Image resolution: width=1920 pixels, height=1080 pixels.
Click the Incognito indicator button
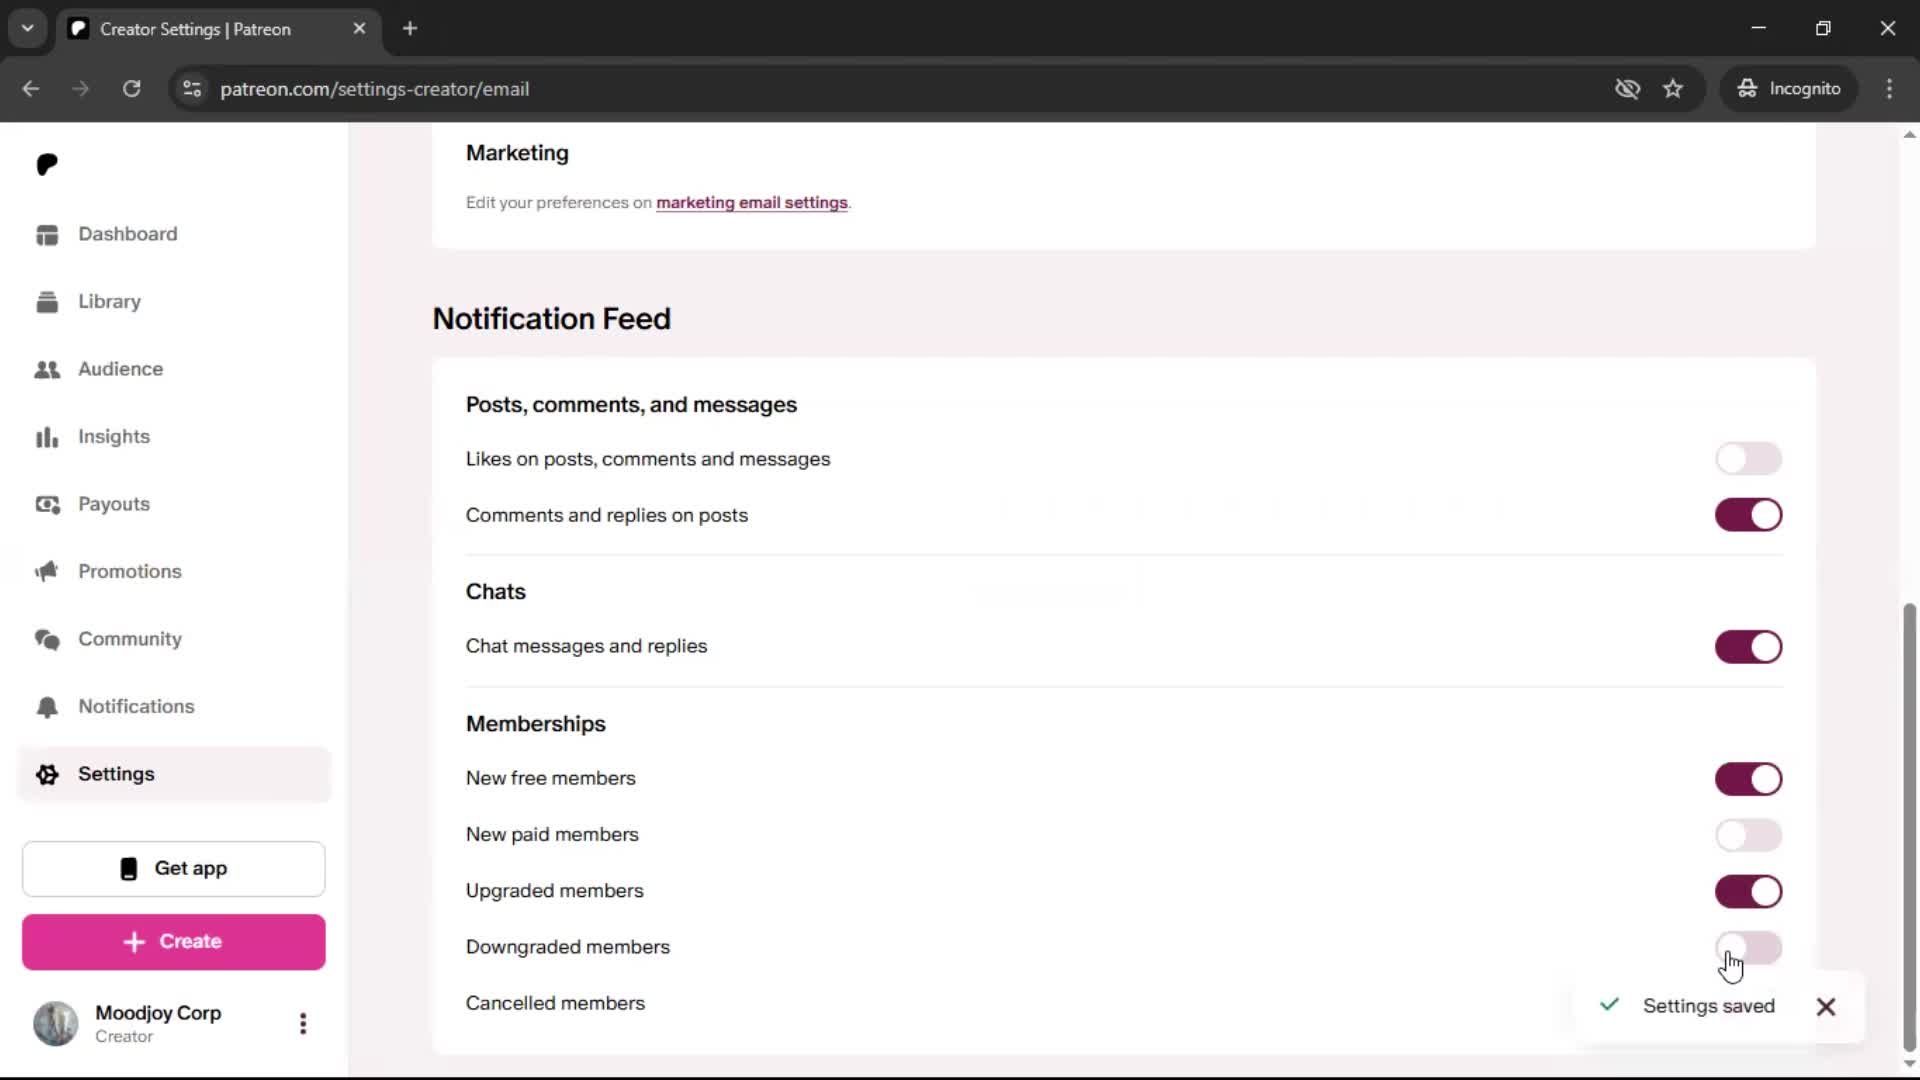pyautogui.click(x=1789, y=89)
